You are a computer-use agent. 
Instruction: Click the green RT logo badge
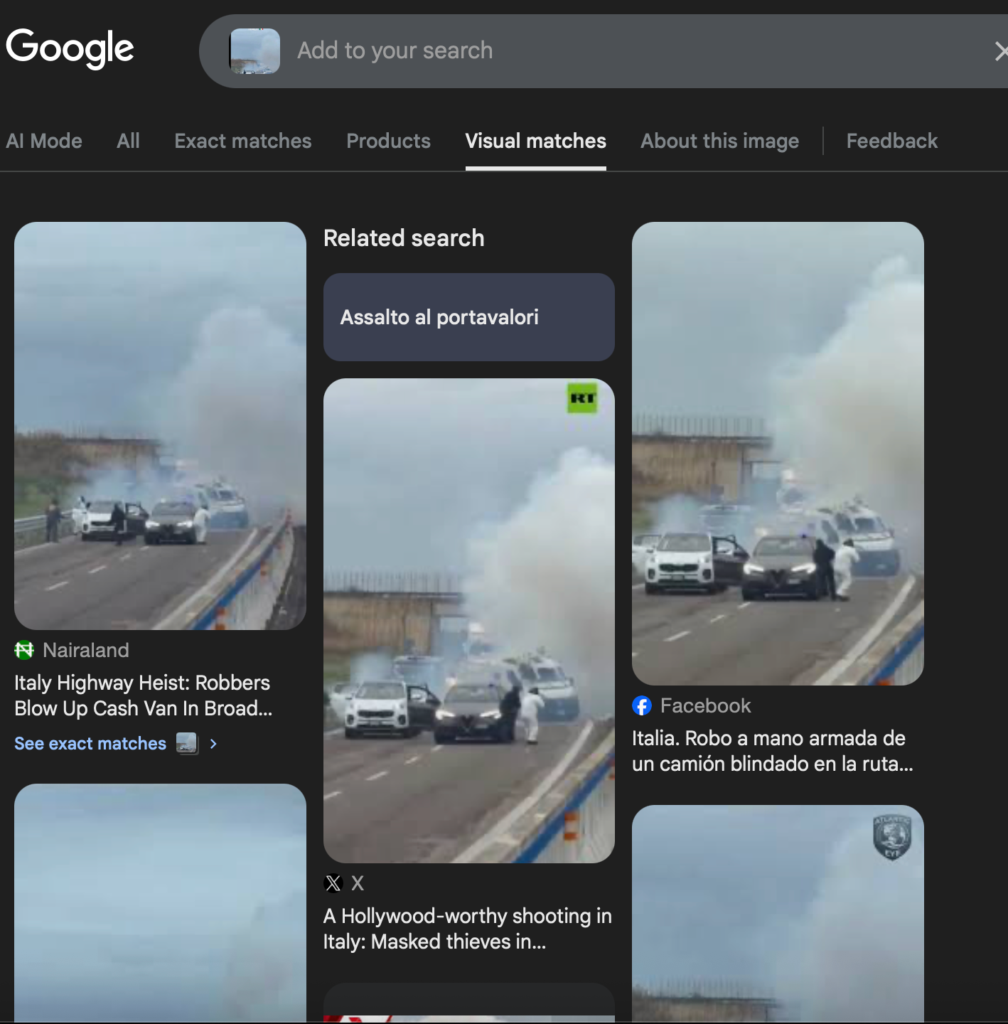click(x=581, y=399)
